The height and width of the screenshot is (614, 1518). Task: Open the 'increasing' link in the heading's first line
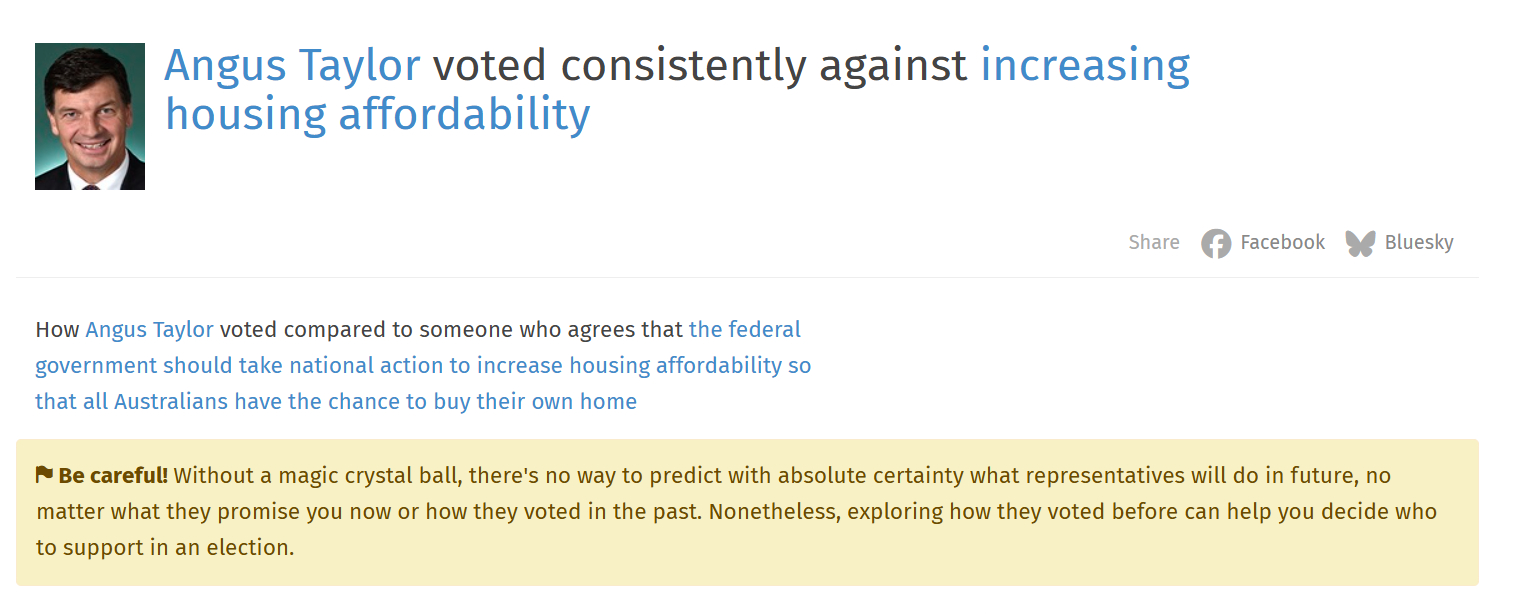(x=1085, y=66)
